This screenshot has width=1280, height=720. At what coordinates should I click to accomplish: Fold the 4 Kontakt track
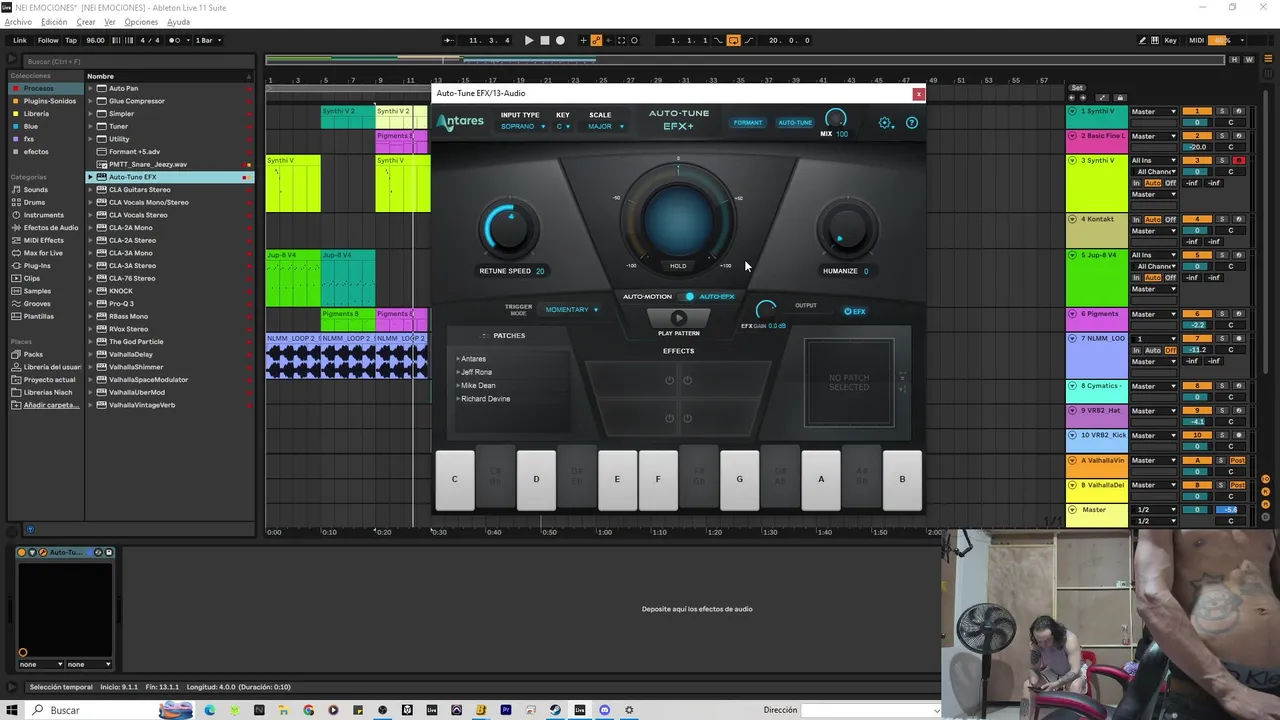click(x=1072, y=219)
